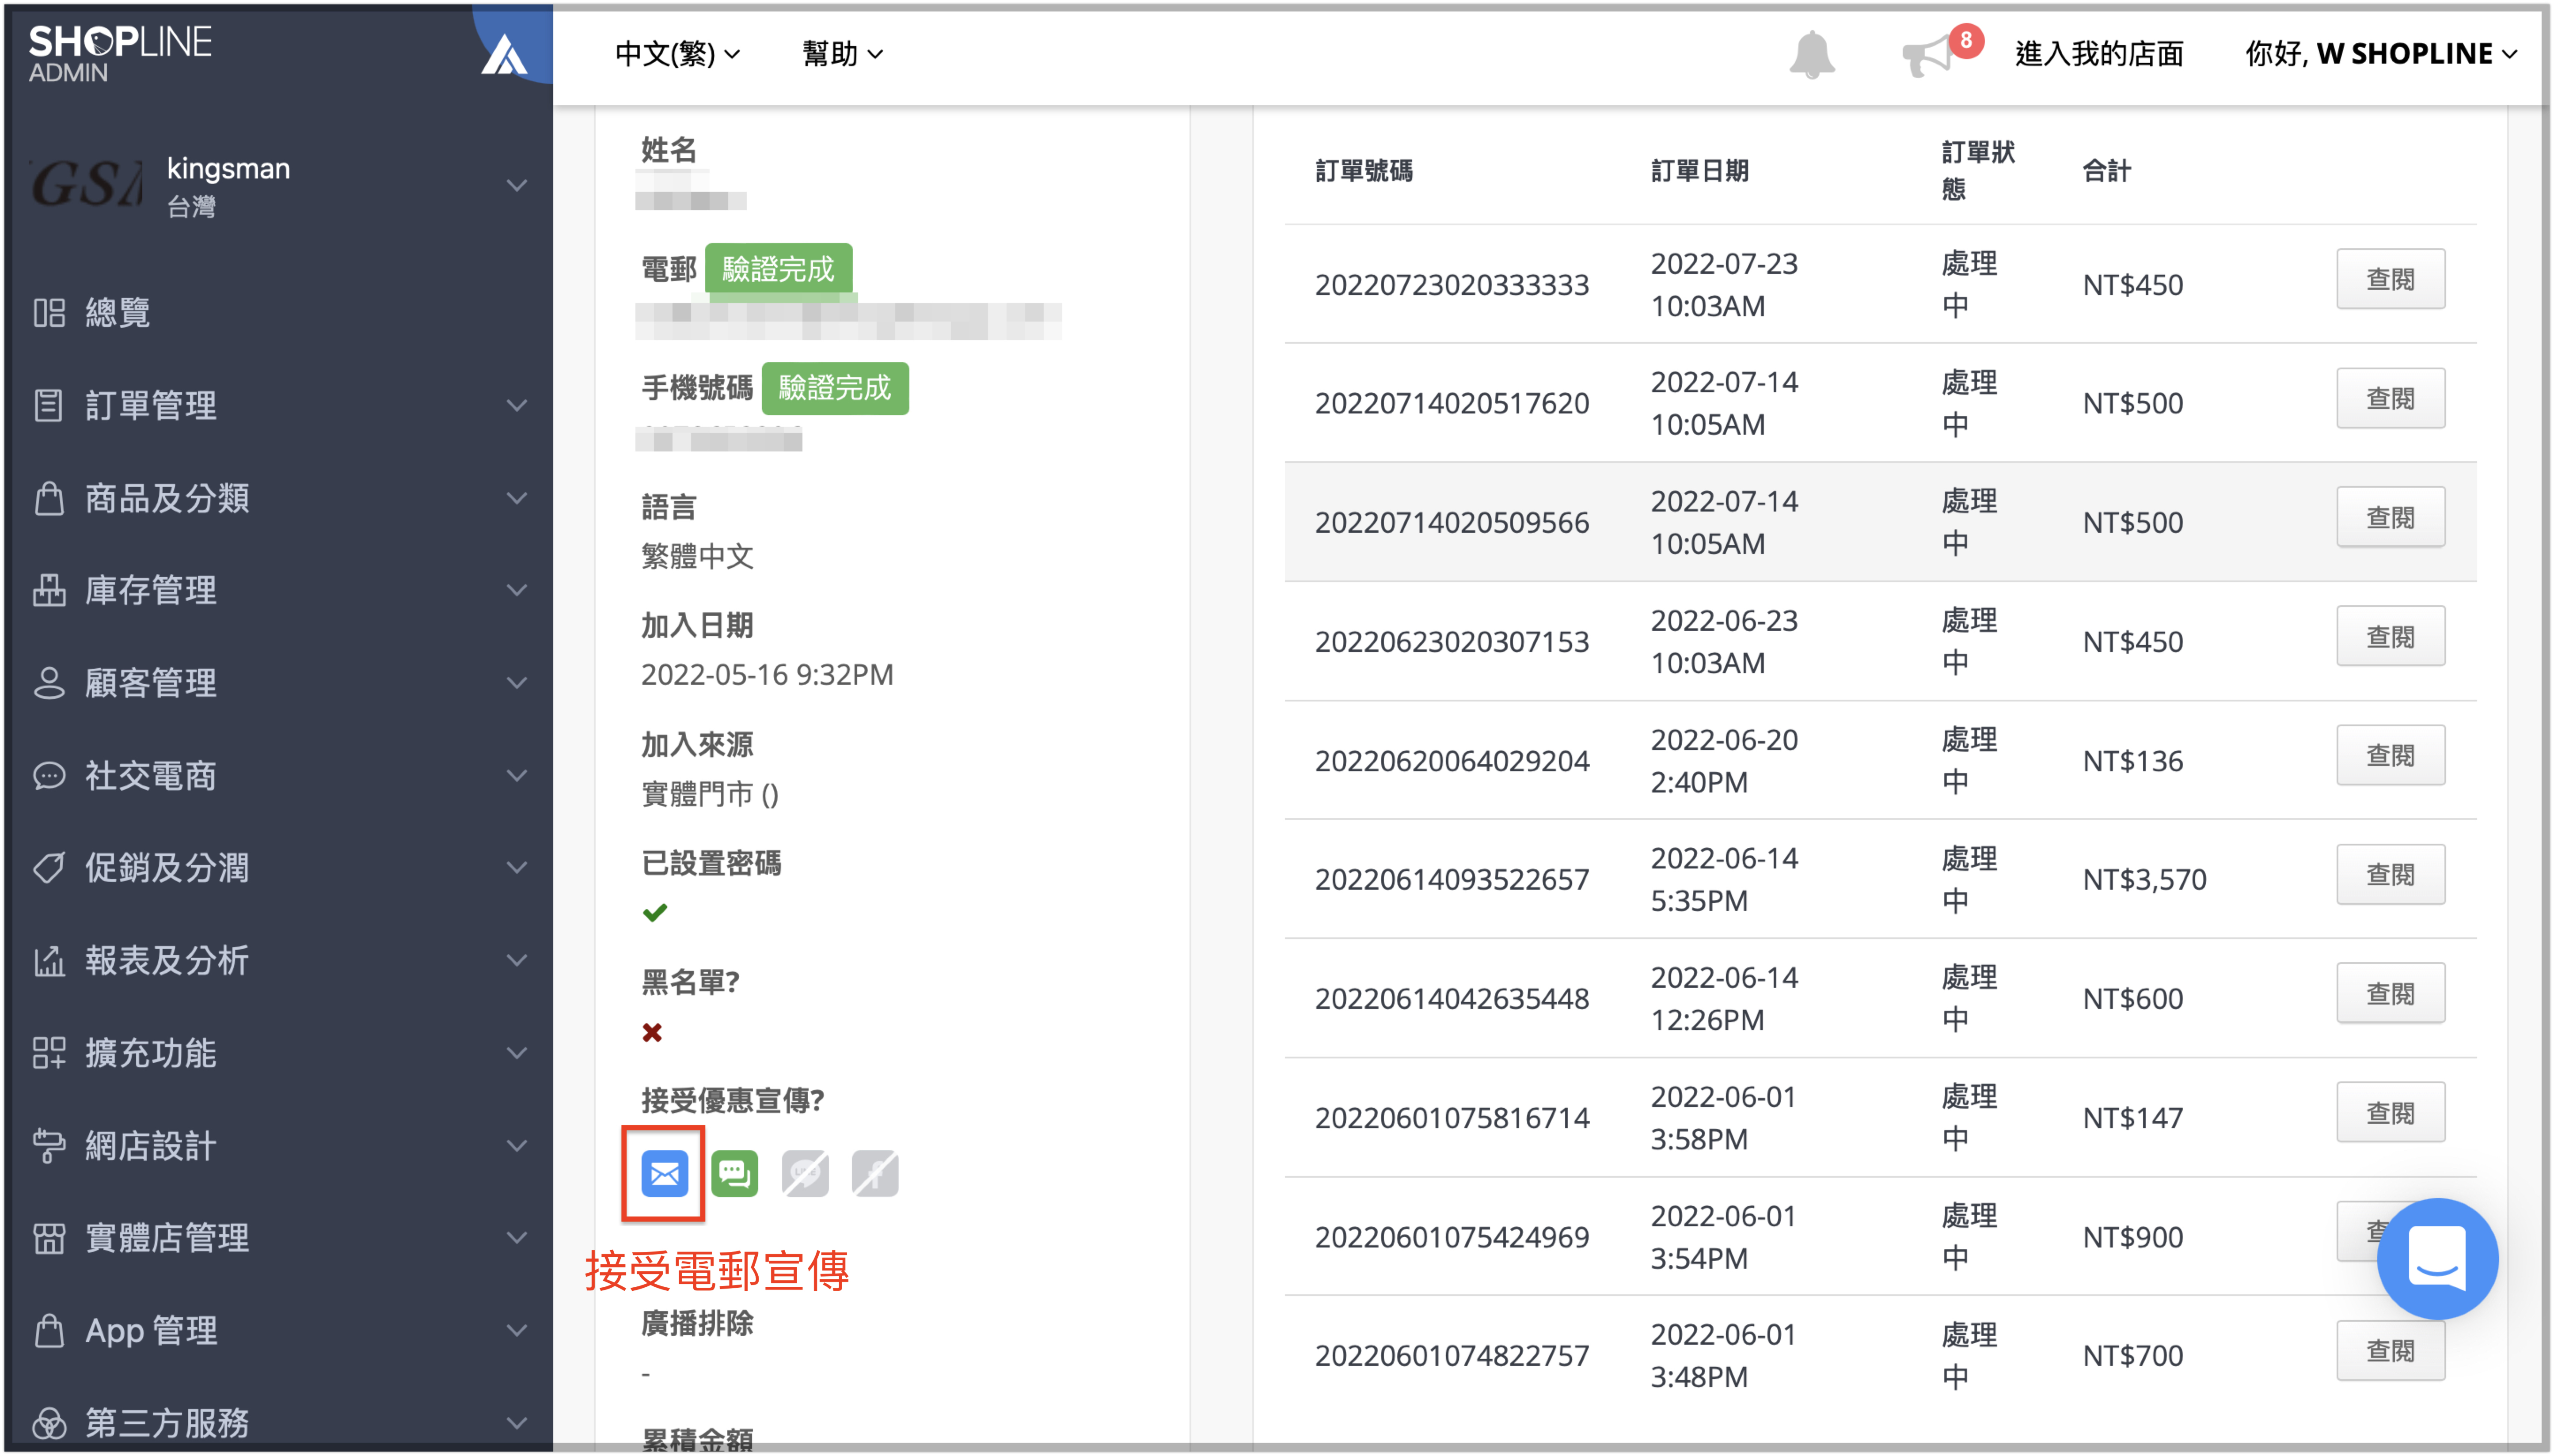View order 20220601075816714 via 查閱
Viewport: 2554px width, 1456px height.
point(2390,1112)
